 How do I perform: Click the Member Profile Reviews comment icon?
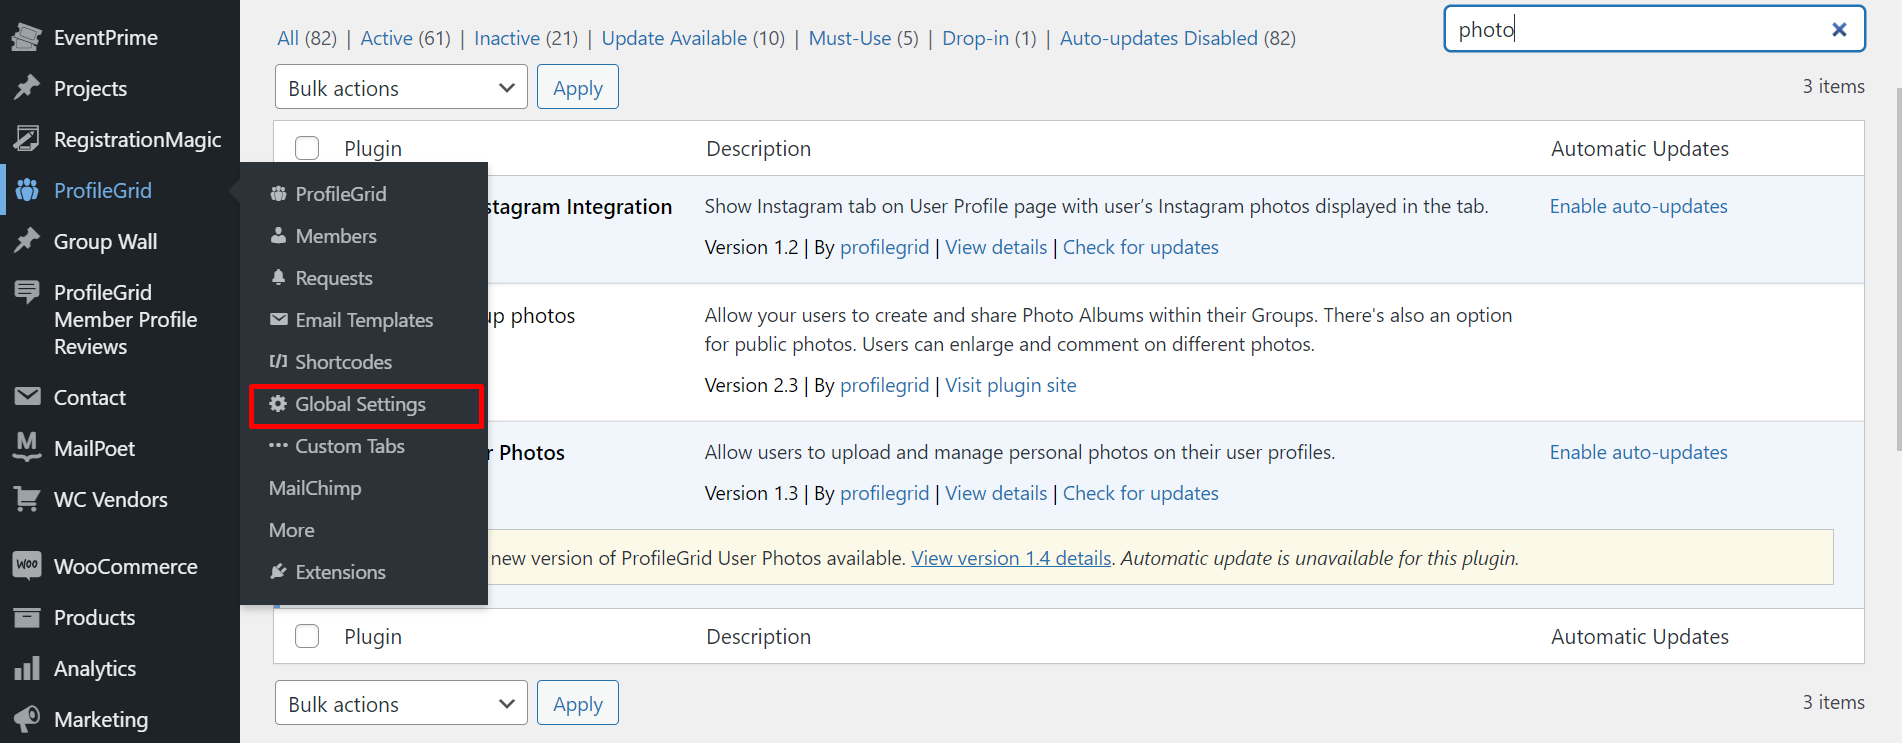click(x=27, y=292)
